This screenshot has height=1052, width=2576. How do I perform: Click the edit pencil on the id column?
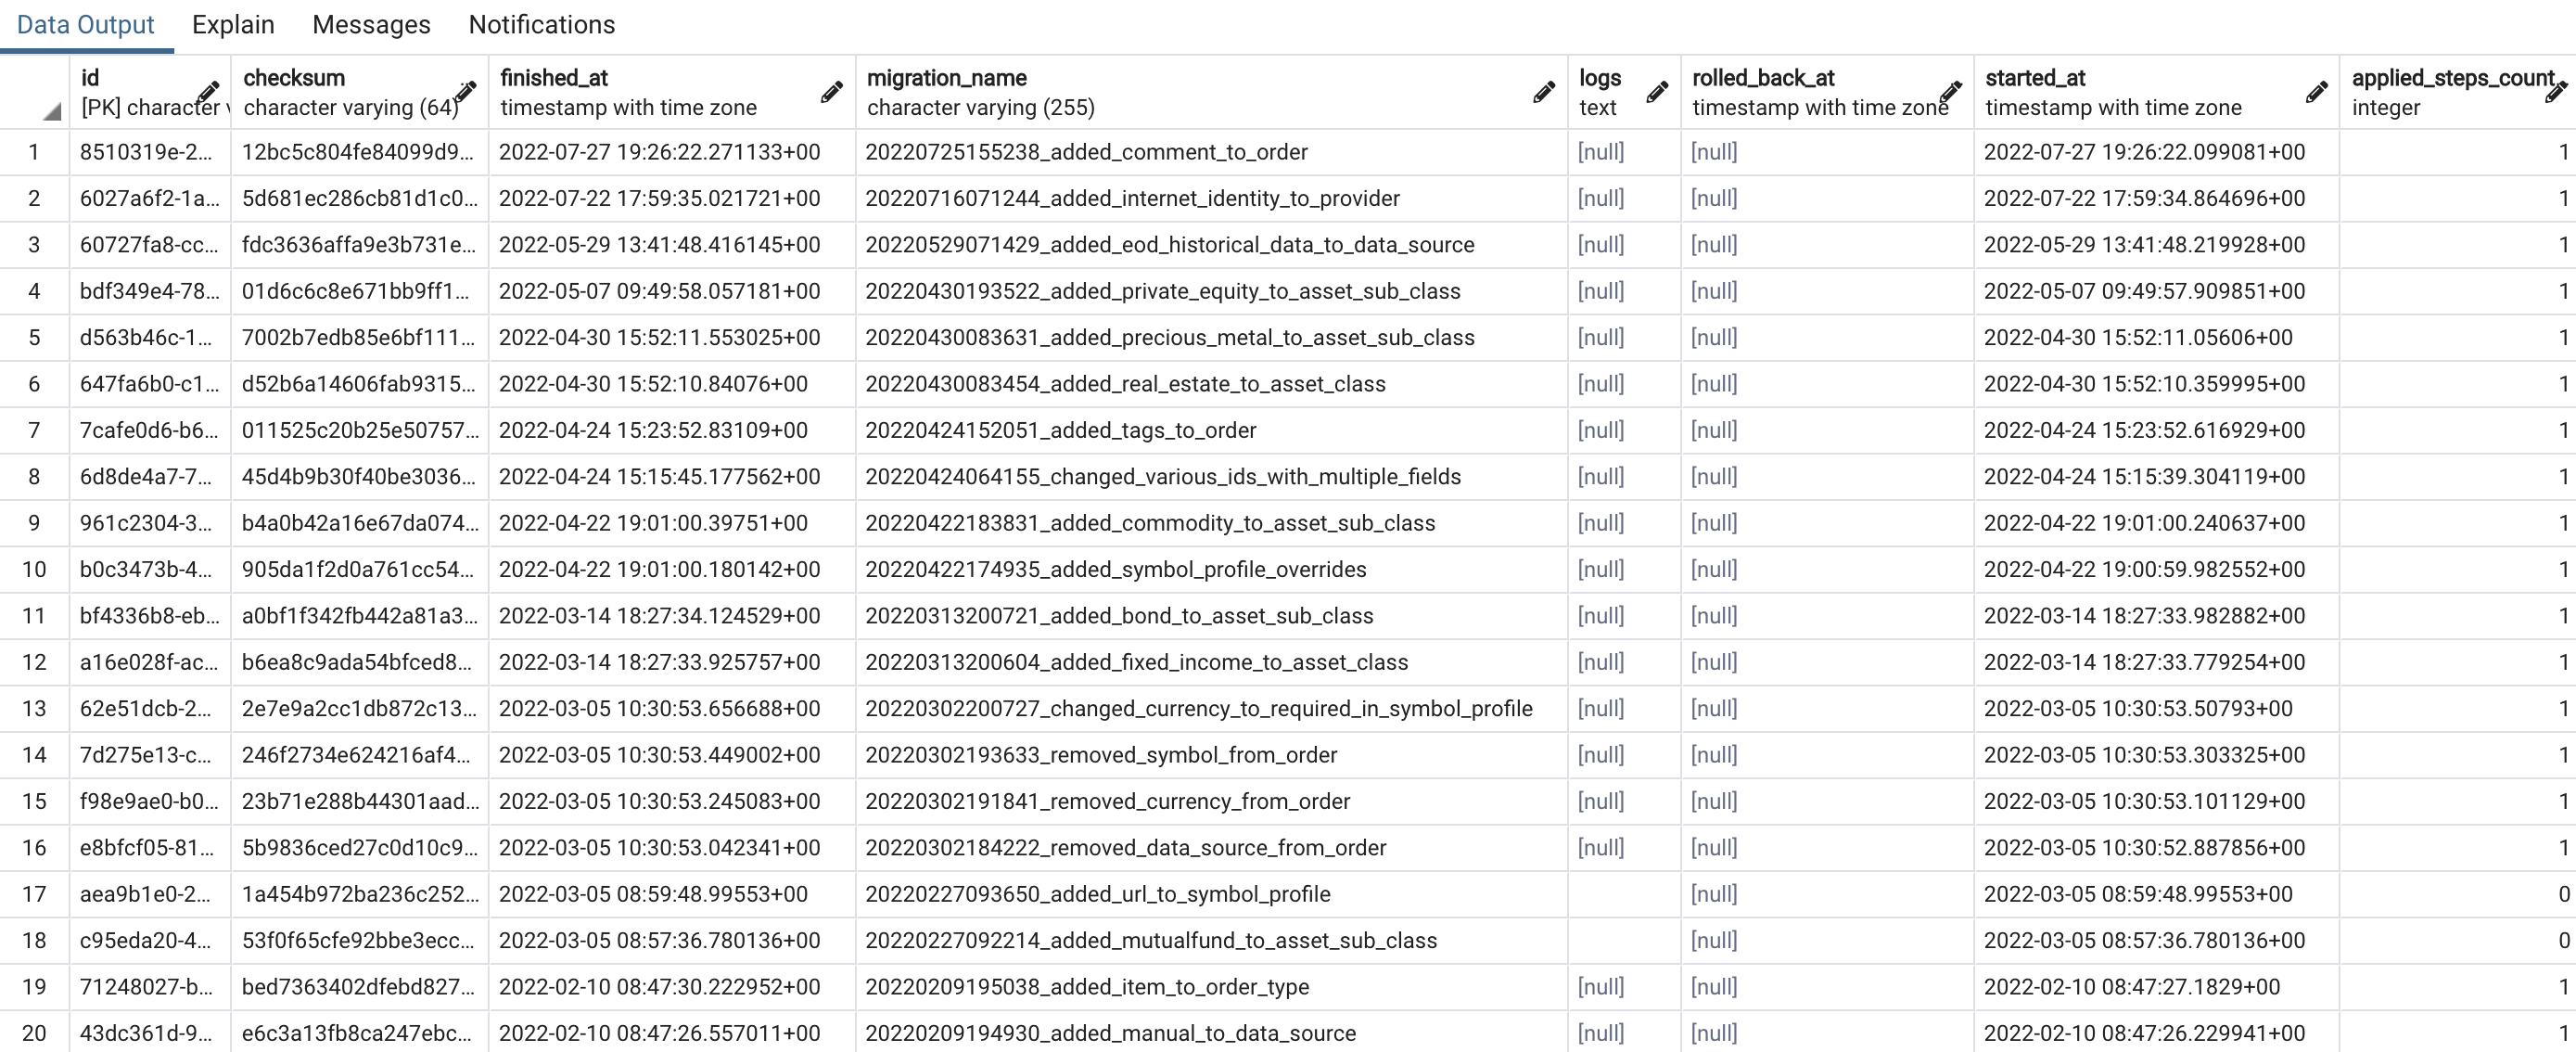coord(207,93)
